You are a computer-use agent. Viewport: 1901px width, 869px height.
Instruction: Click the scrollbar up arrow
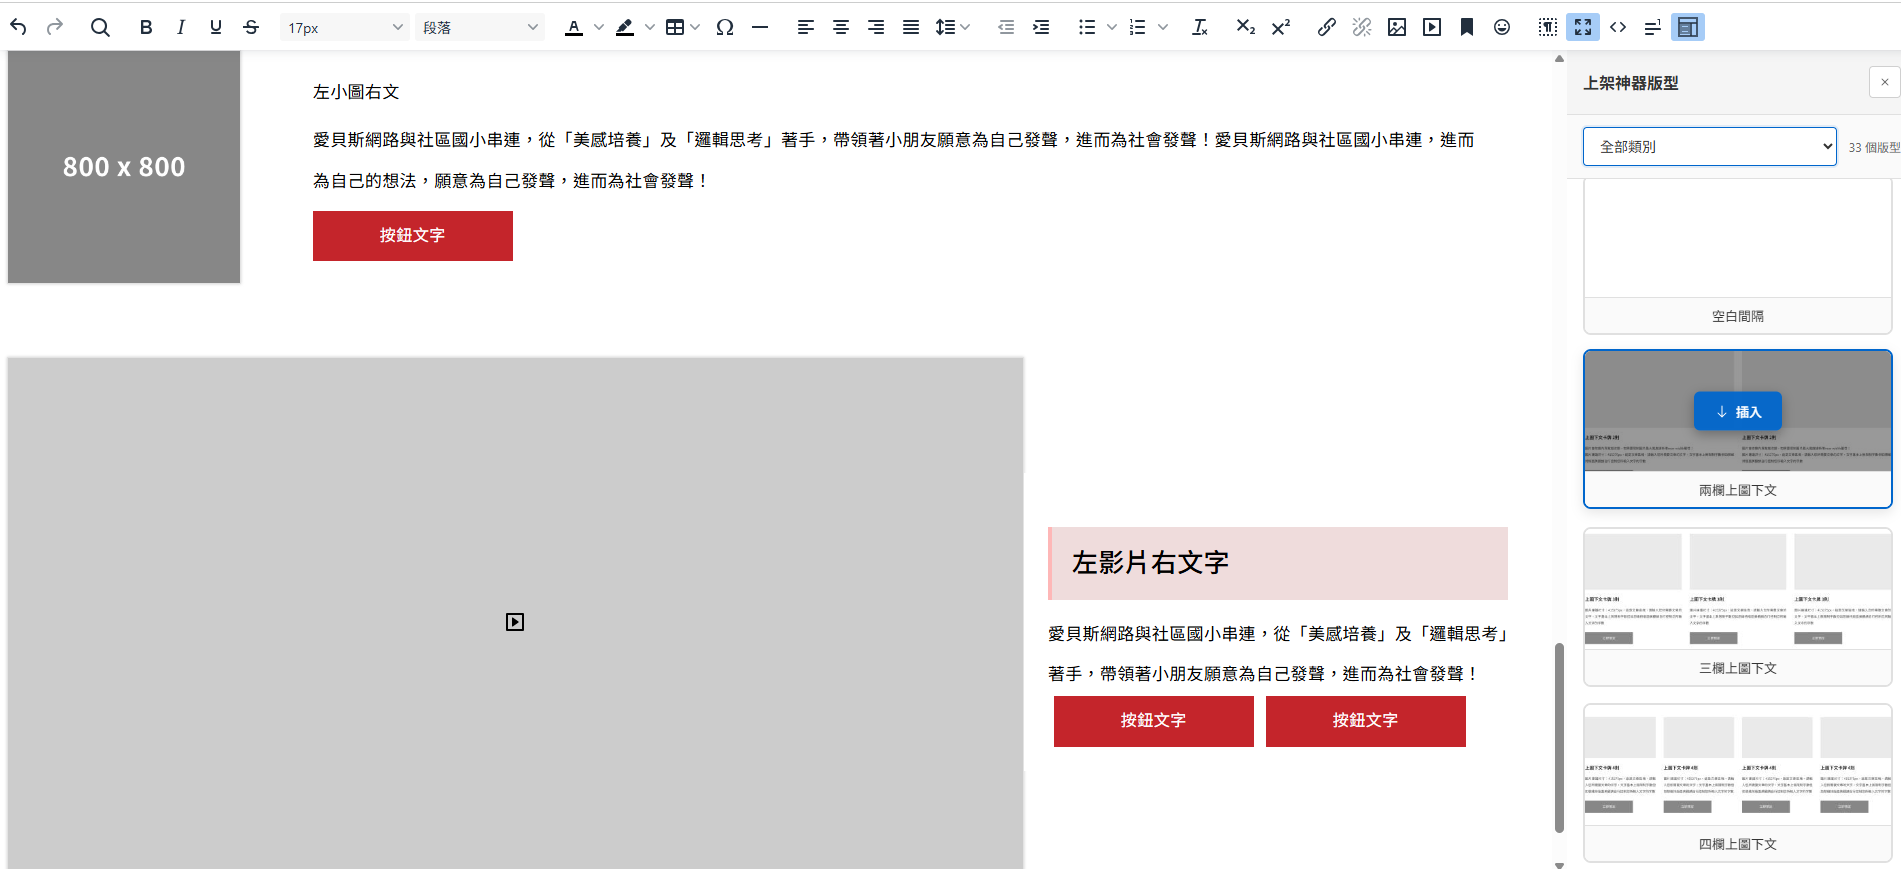[1559, 59]
